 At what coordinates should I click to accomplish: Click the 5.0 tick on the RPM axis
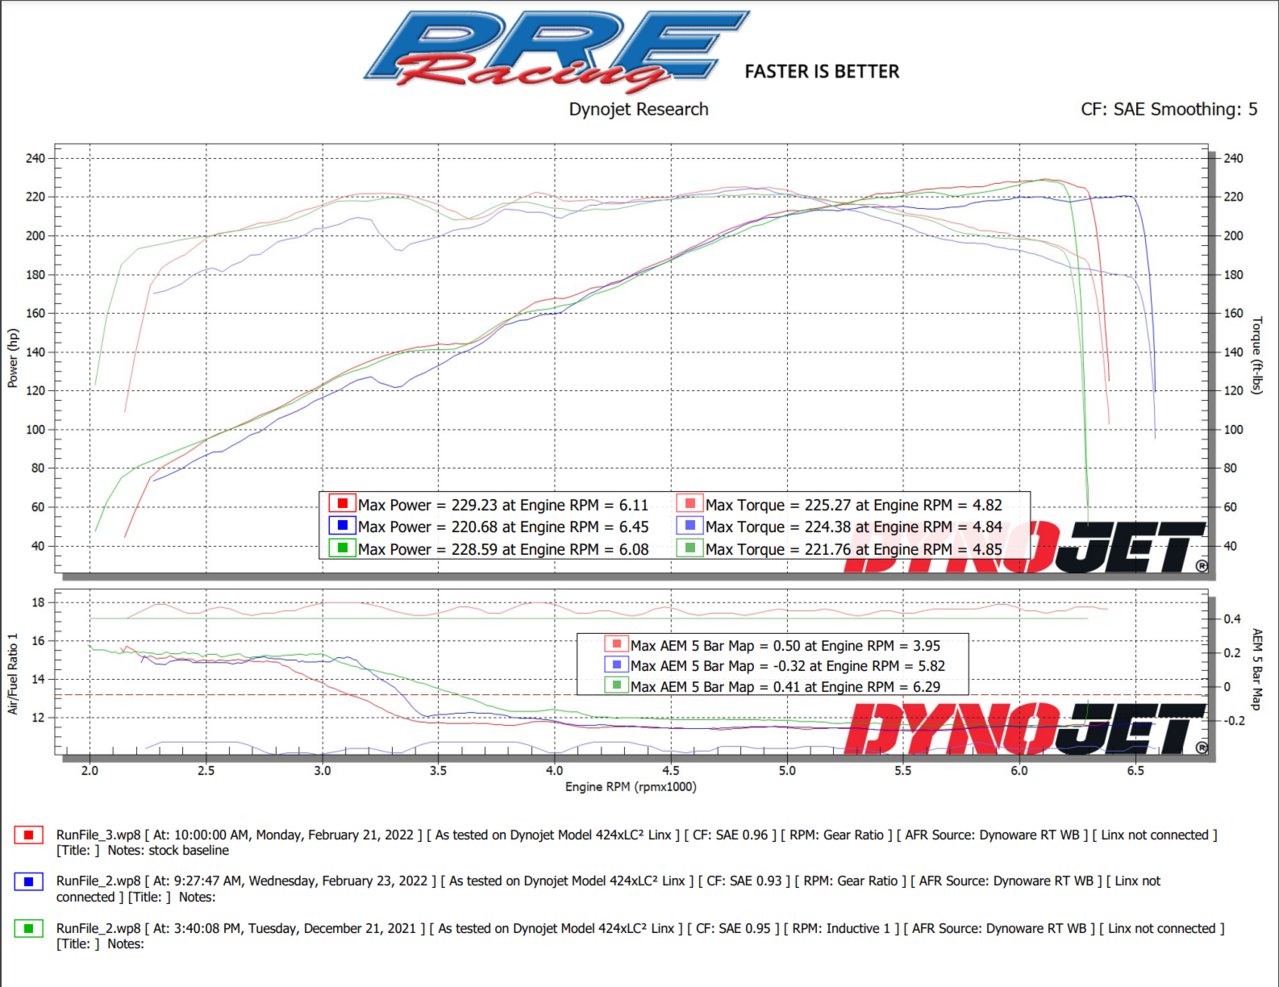[787, 771]
